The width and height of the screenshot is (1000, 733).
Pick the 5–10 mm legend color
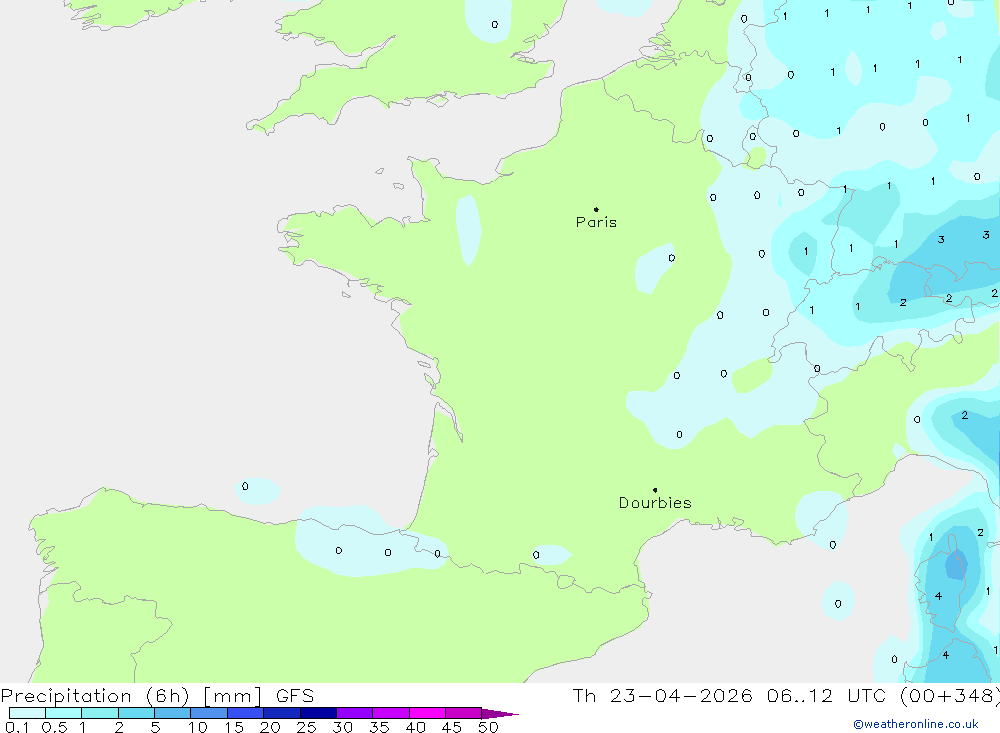[172, 713]
